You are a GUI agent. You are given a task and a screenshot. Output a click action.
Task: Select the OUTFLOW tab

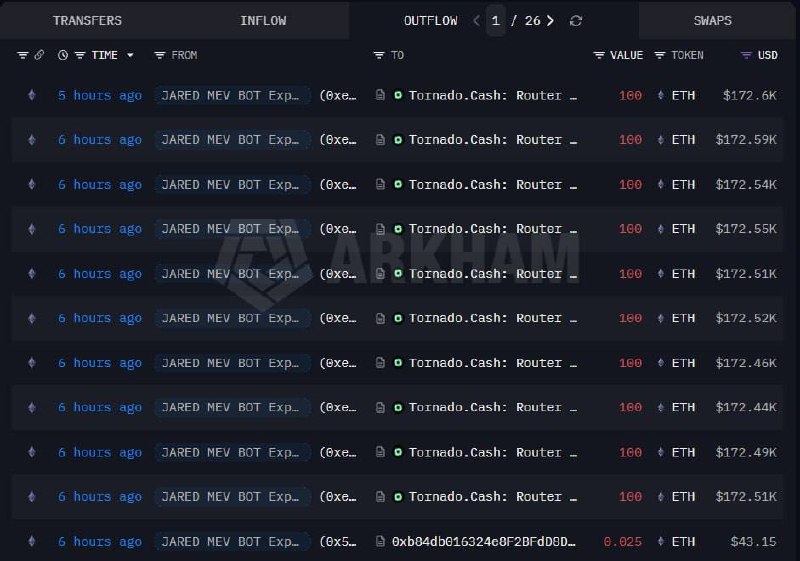[x=430, y=20]
